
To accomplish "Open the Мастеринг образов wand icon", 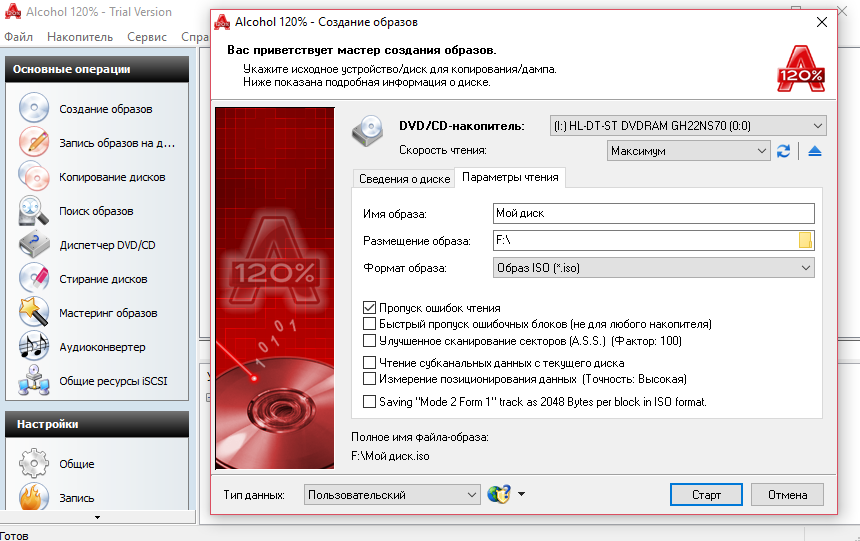I will pos(34,312).
